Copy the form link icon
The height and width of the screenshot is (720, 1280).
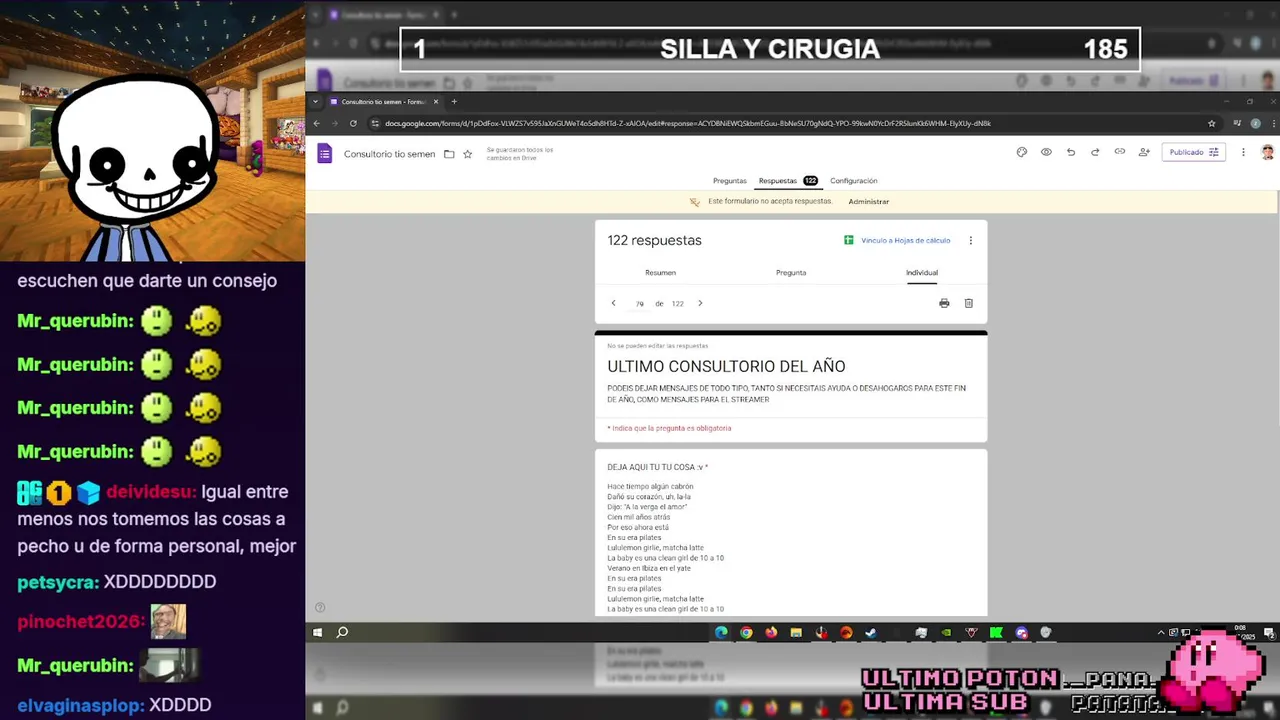pyautogui.click(x=1120, y=152)
